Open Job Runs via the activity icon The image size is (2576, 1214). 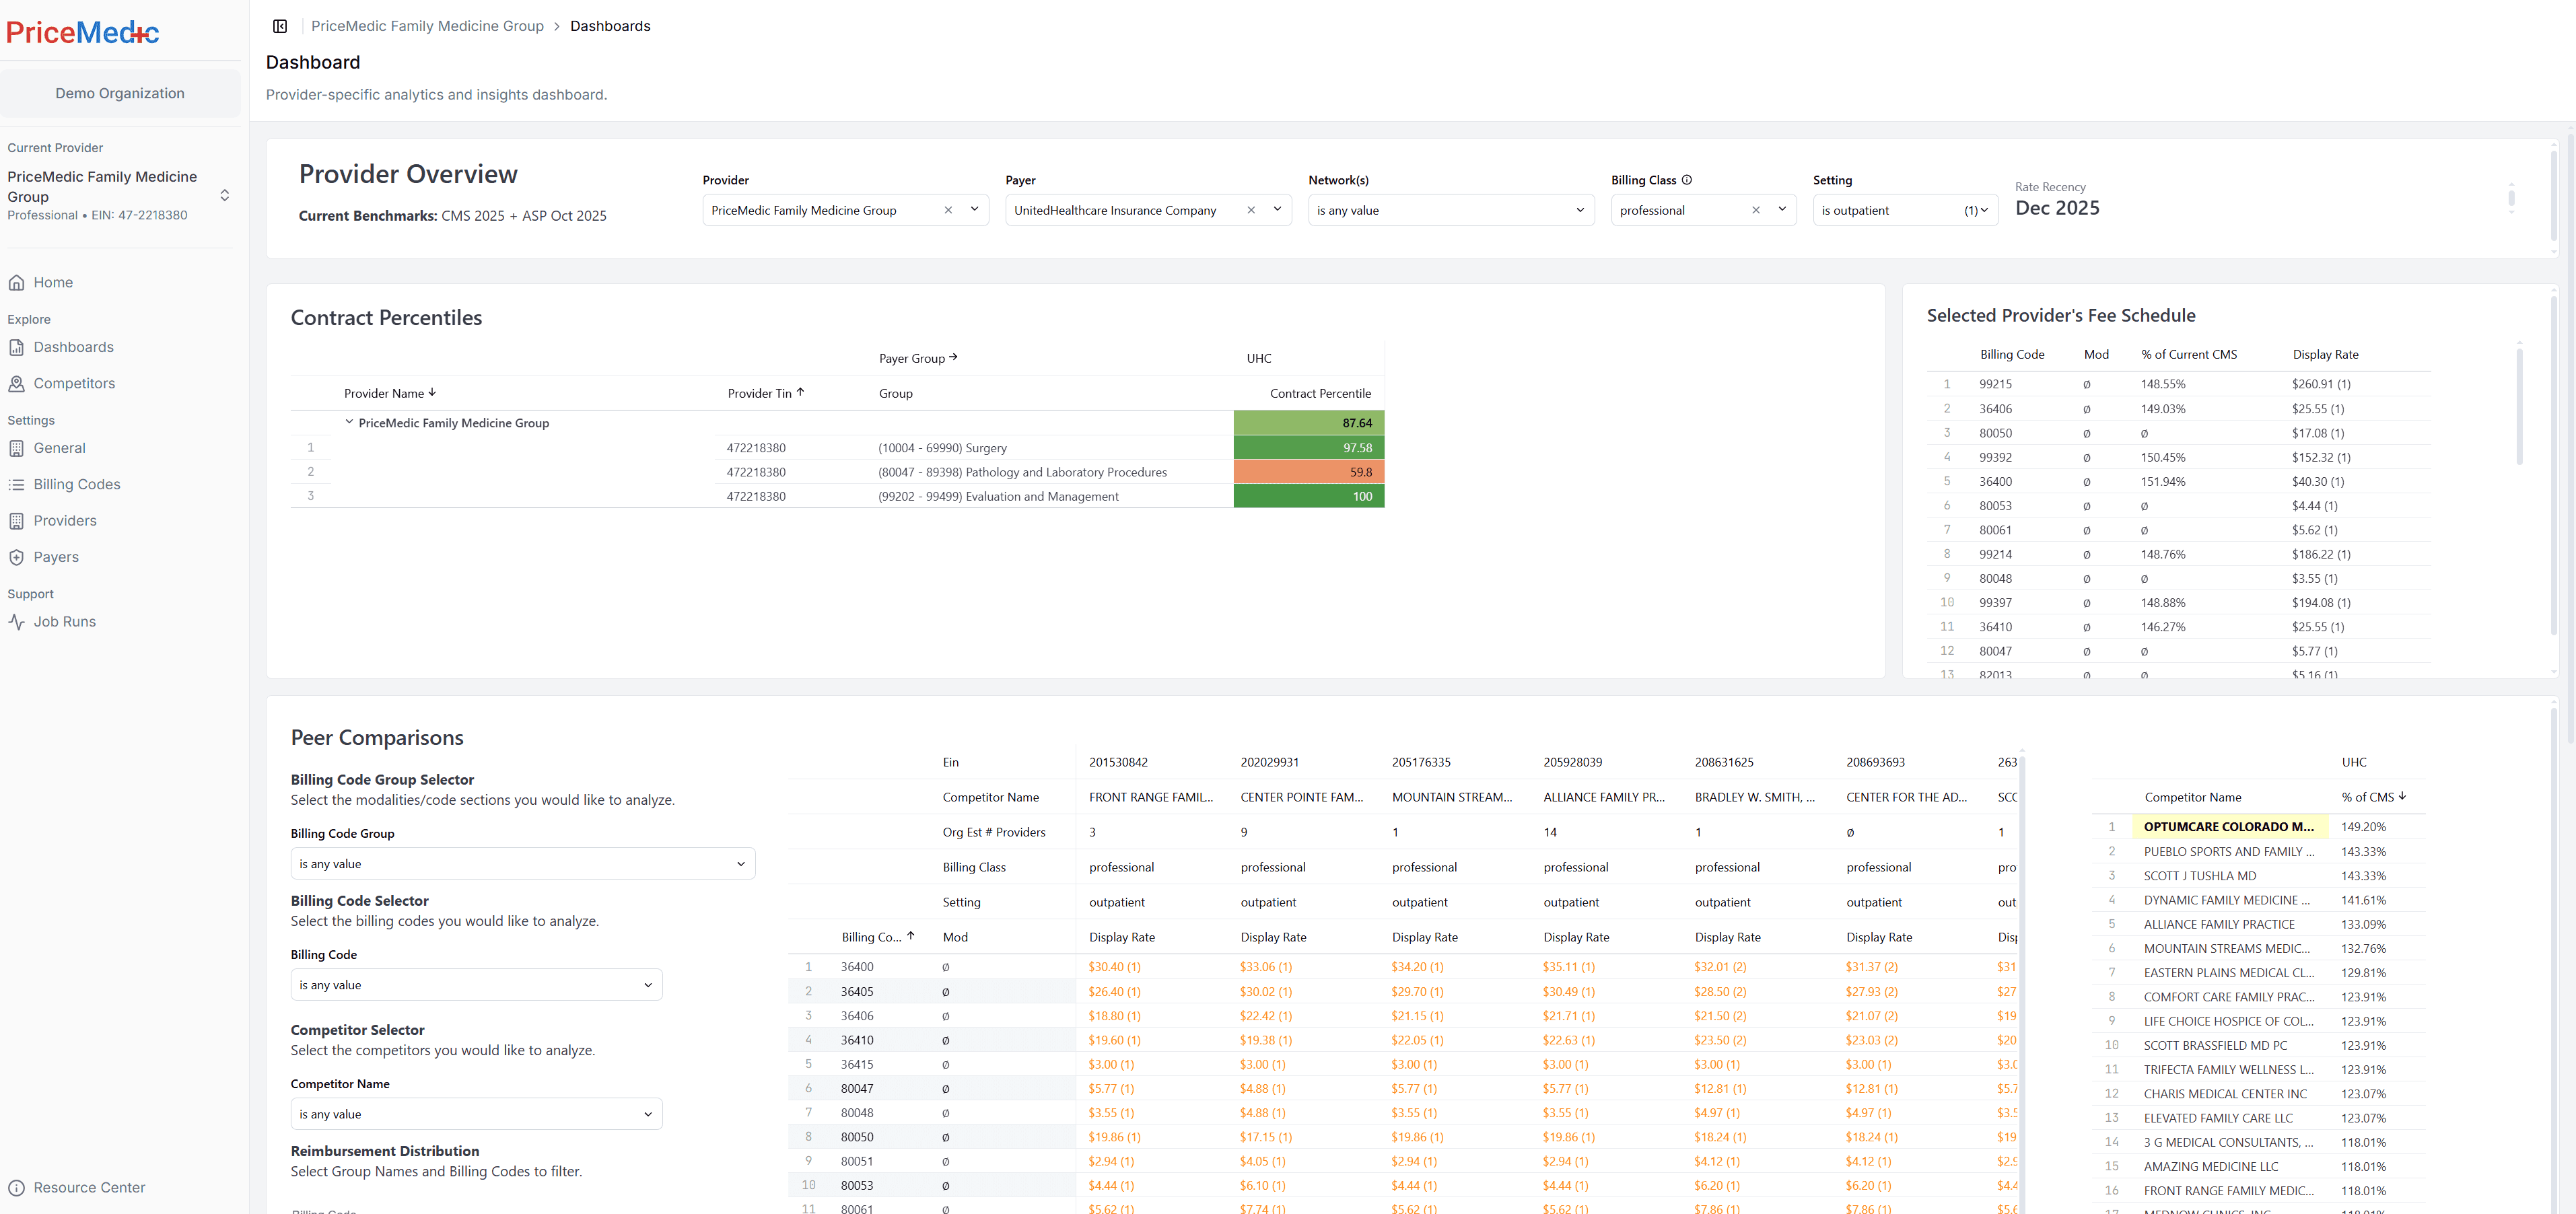point(17,621)
